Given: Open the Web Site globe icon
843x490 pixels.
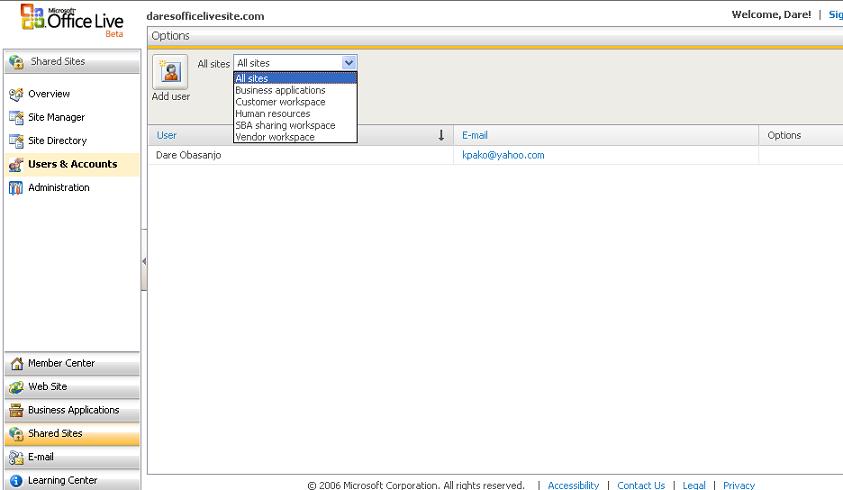Looking at the screenshot, I should pos(16,387).
